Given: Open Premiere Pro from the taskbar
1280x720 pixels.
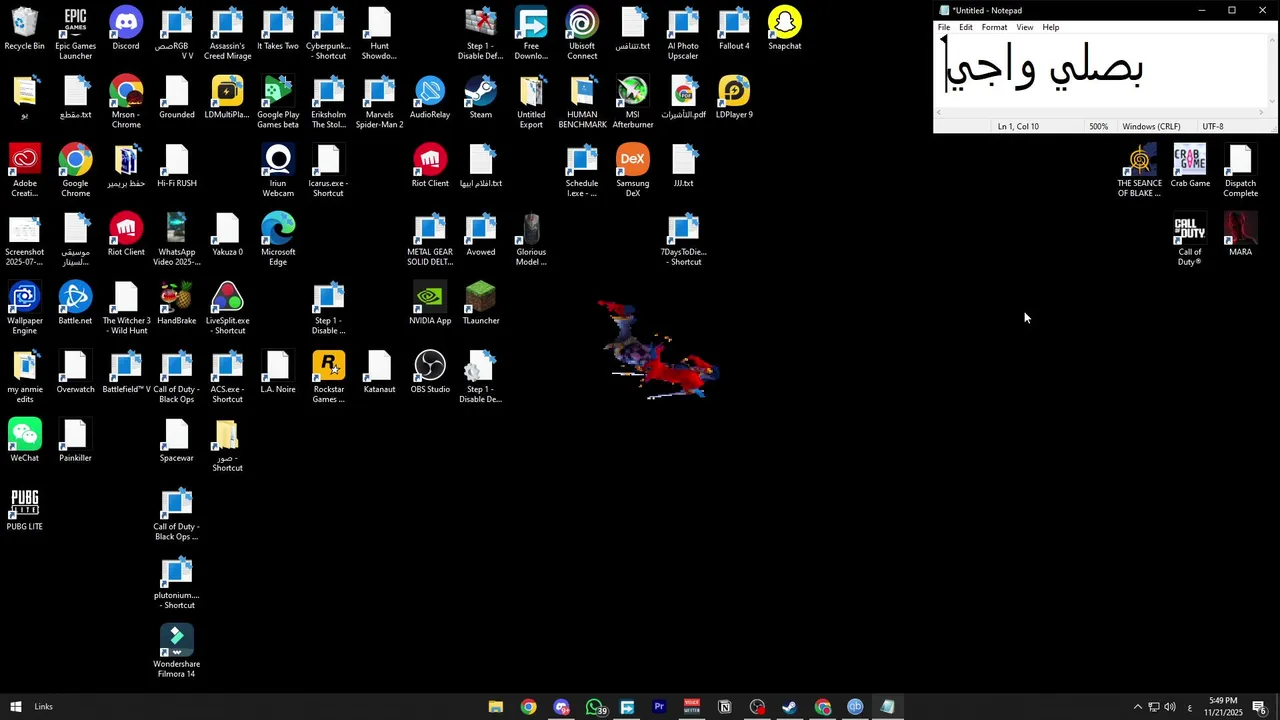Looking at the screenshot, I should point(659,707).
